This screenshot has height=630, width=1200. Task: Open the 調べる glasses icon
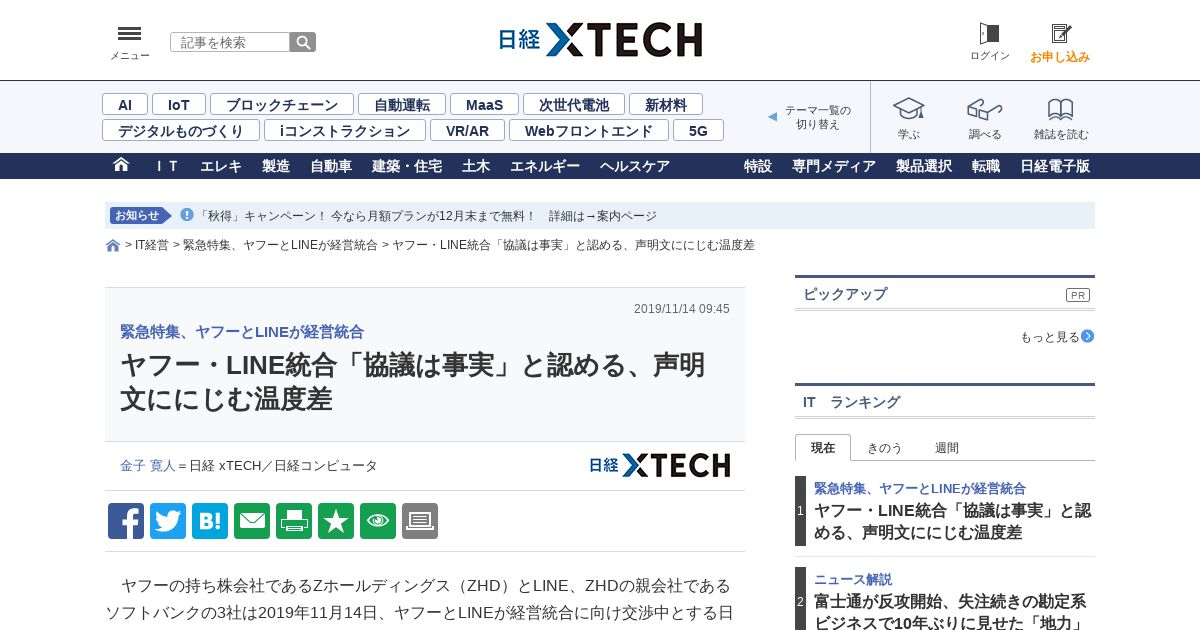tap(985, 108)
